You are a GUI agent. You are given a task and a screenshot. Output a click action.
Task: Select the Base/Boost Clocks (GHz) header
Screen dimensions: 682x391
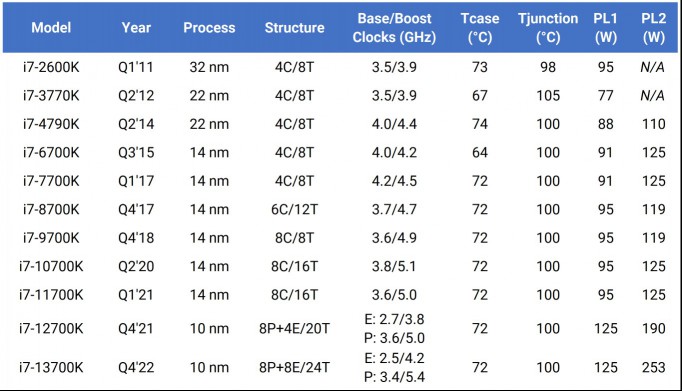394,28
